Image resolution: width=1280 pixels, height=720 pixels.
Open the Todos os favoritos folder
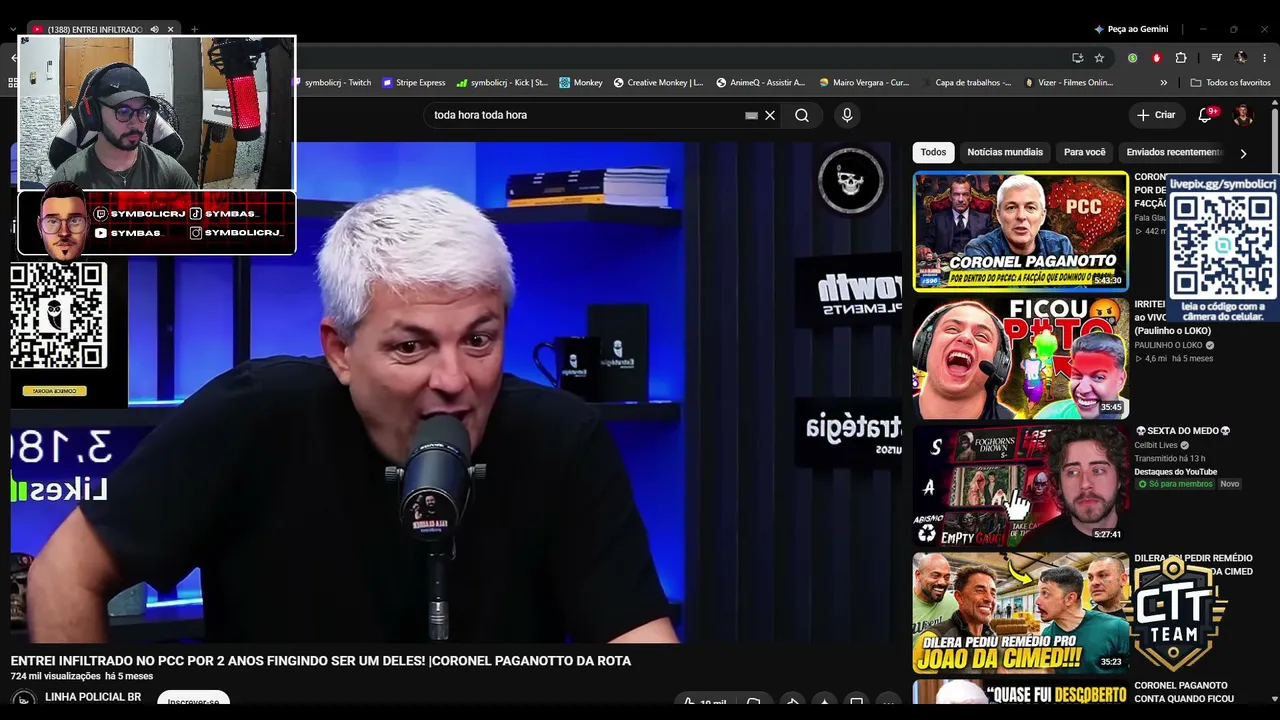pos(1230,83)
